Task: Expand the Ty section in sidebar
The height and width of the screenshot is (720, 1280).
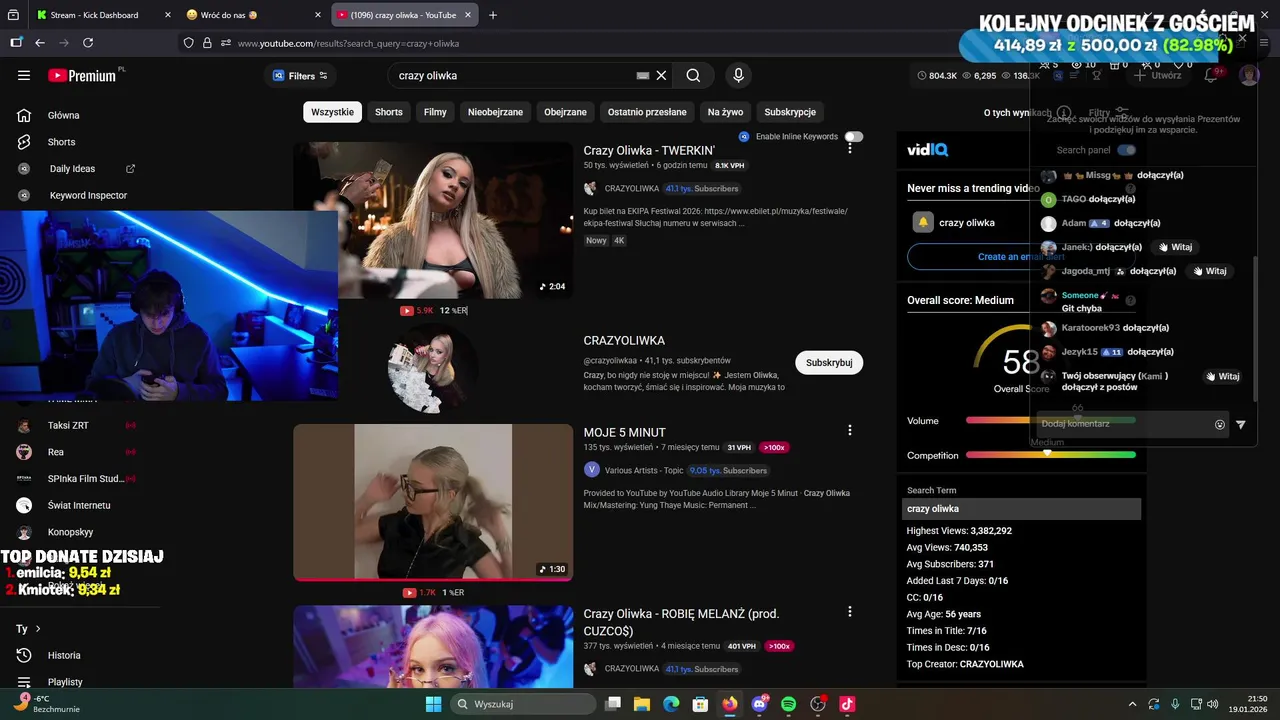Action: (x=28, y=629)
